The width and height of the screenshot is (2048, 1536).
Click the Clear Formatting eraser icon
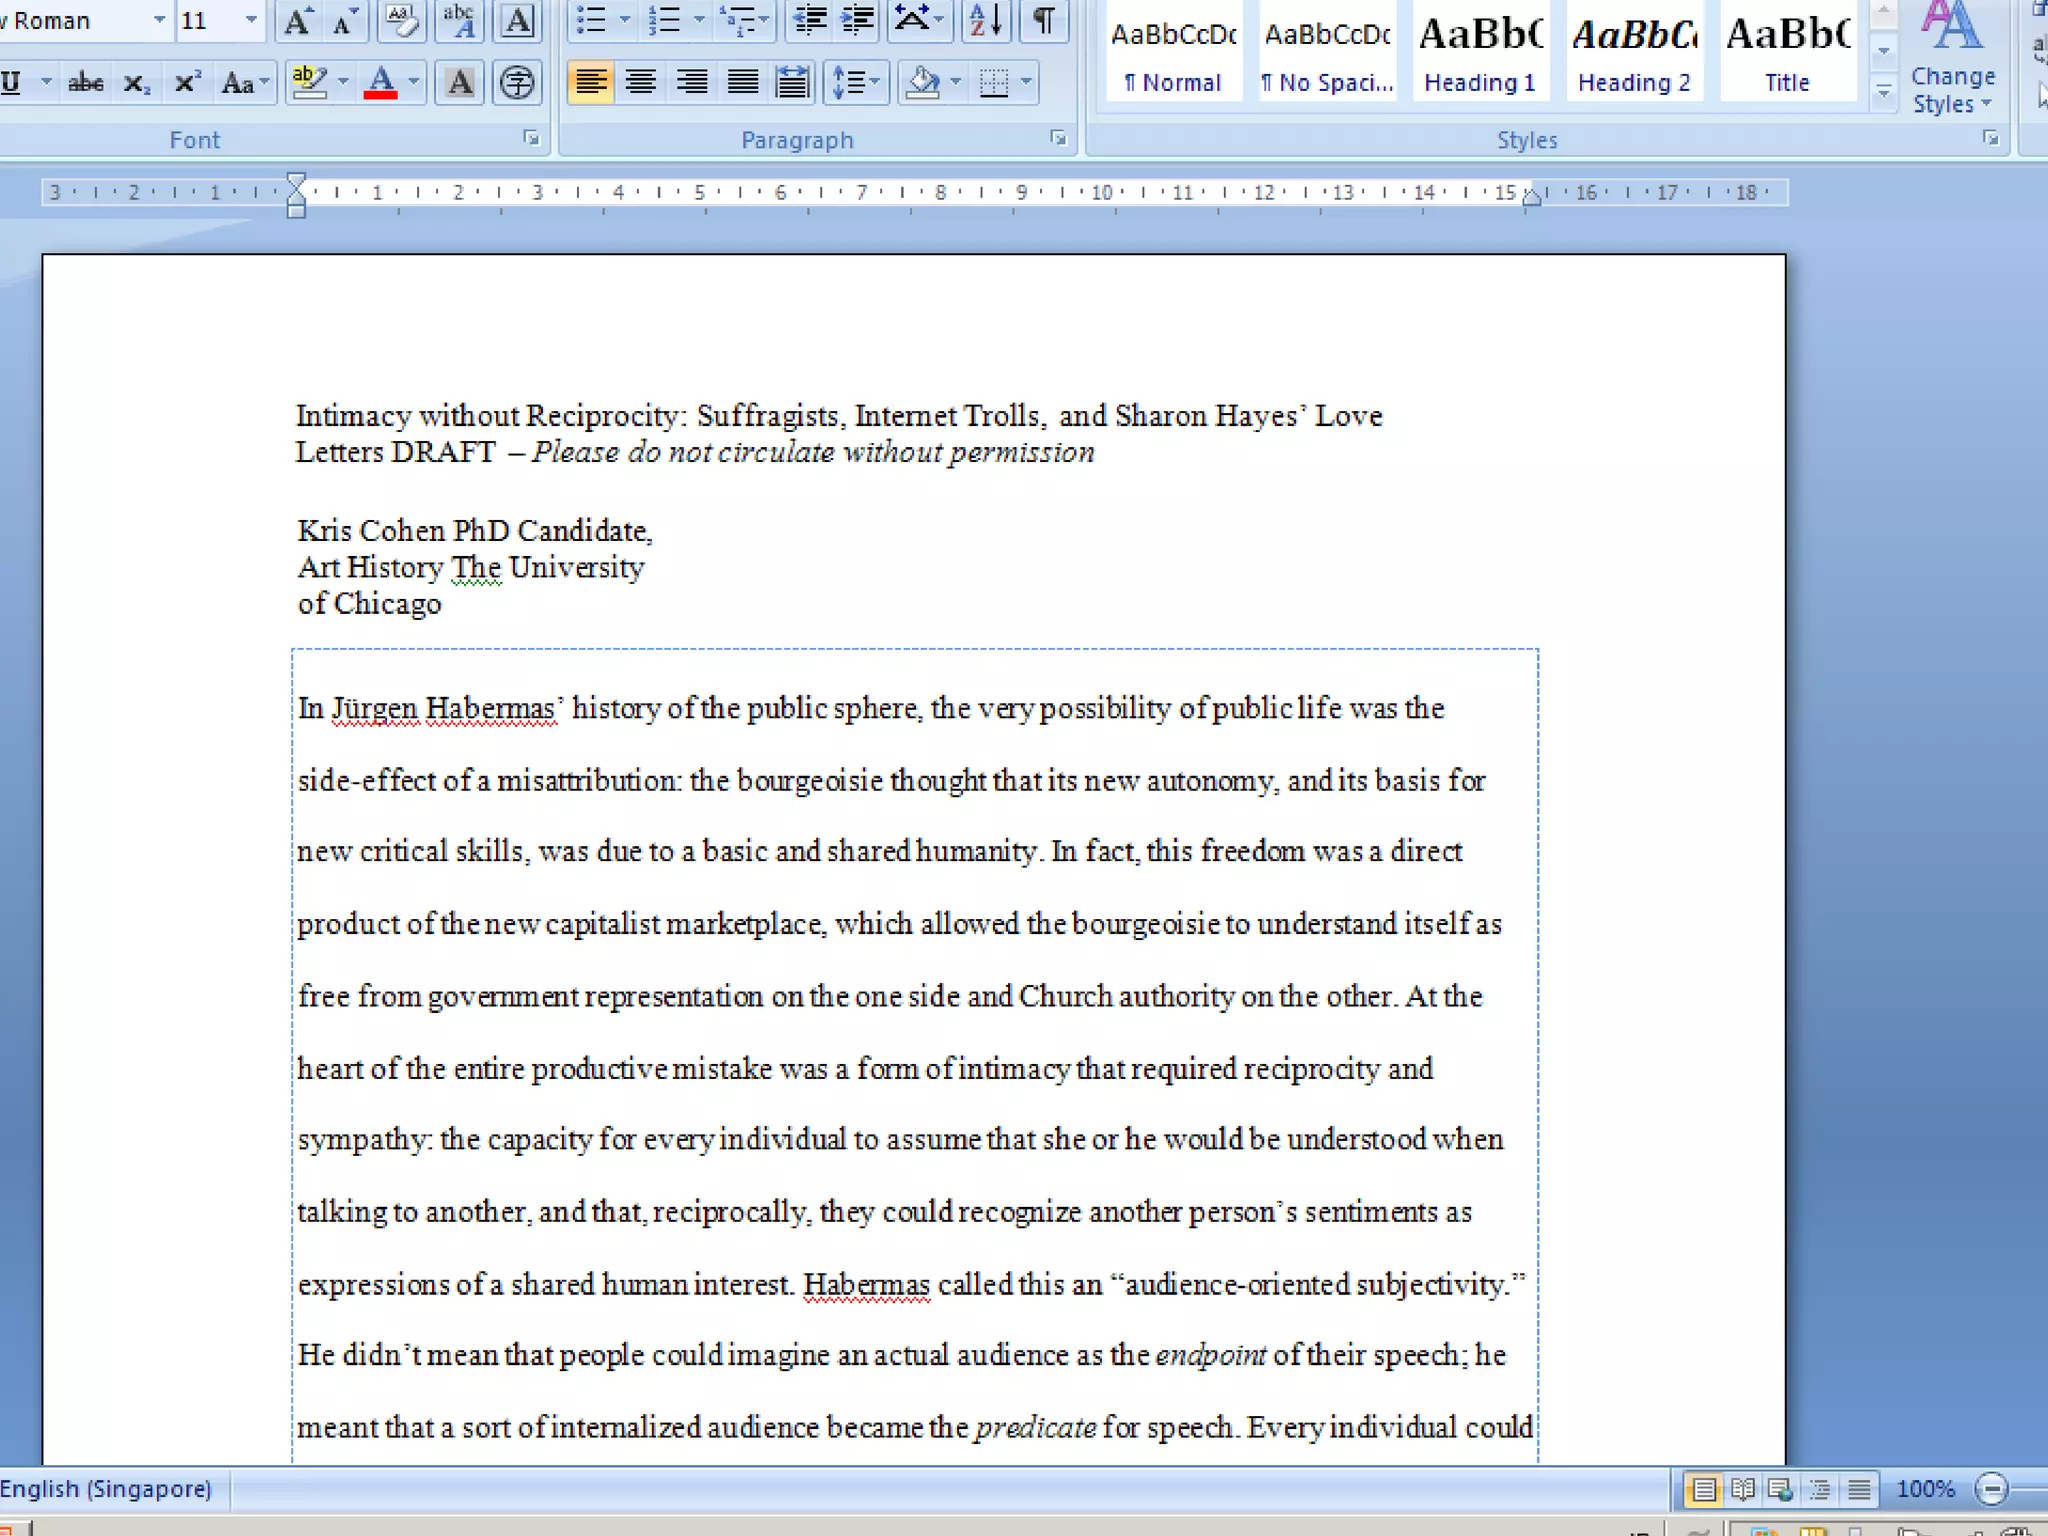(402, 21)
